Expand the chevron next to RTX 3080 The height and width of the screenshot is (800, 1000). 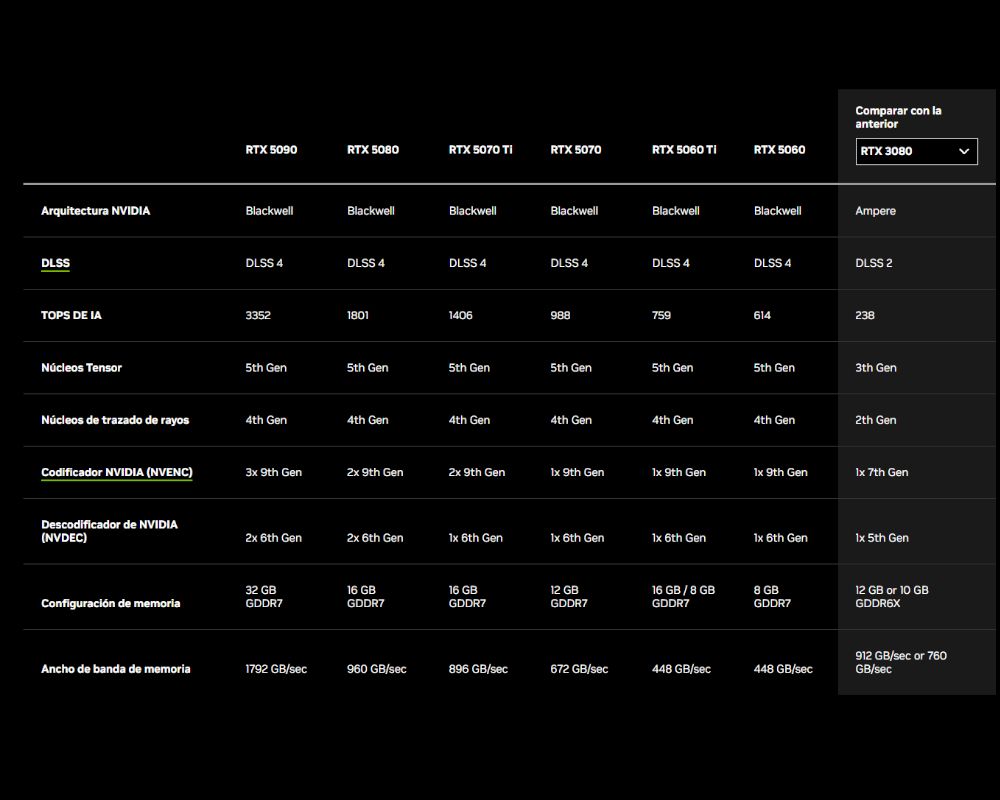point(964,151)
